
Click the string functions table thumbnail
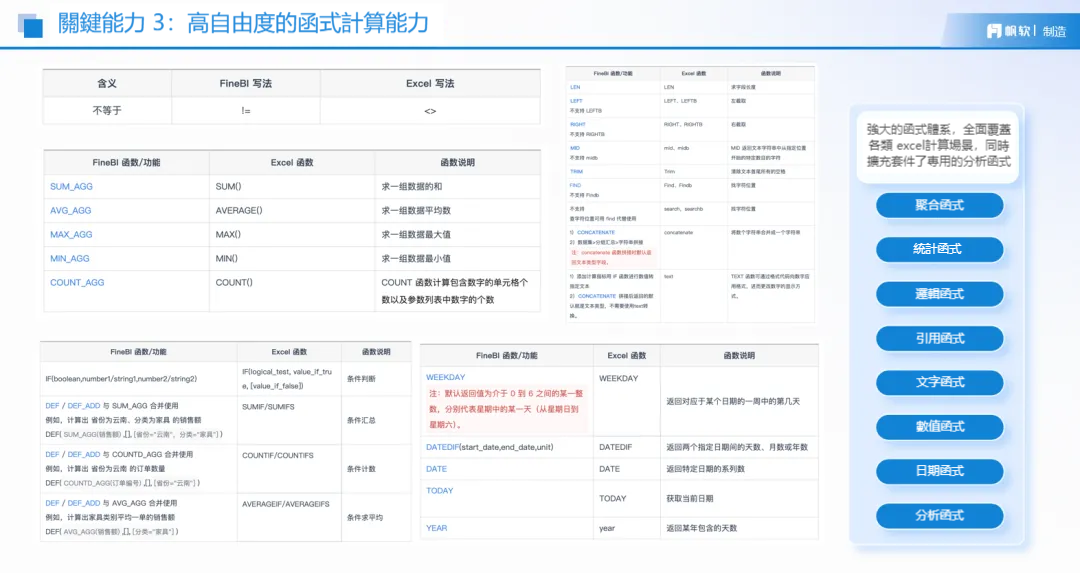(x=690, y=194)
